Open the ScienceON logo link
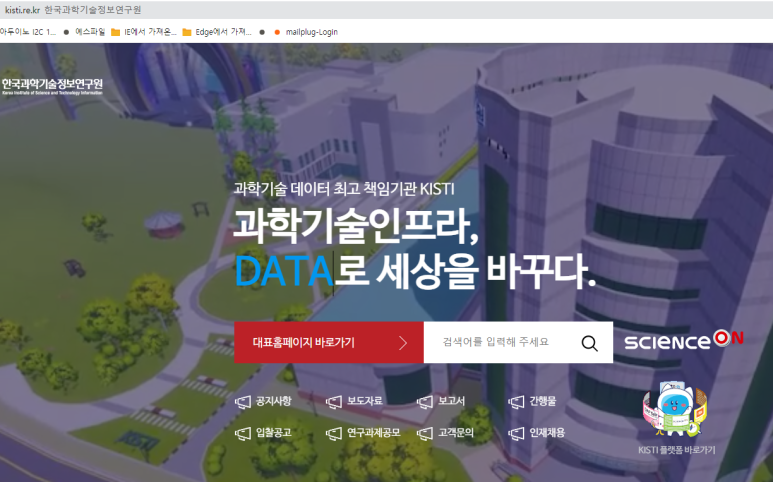Screen dimensions: 773x482 tap(683, 340)
